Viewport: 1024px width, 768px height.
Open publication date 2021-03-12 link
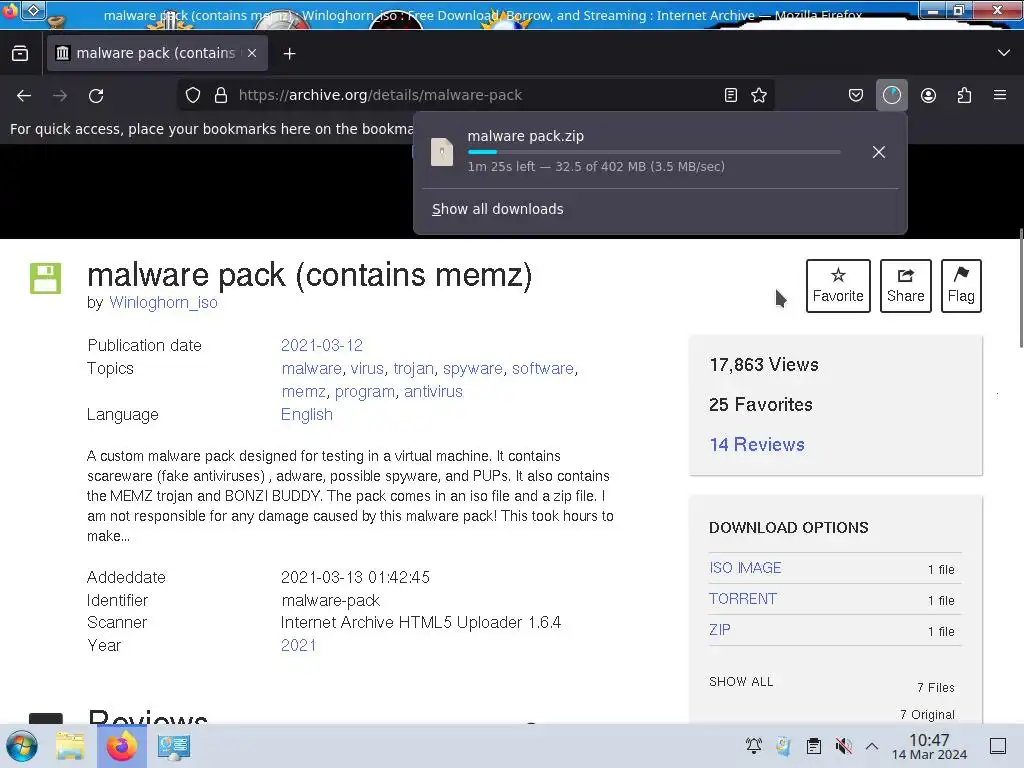pos(321,345)
